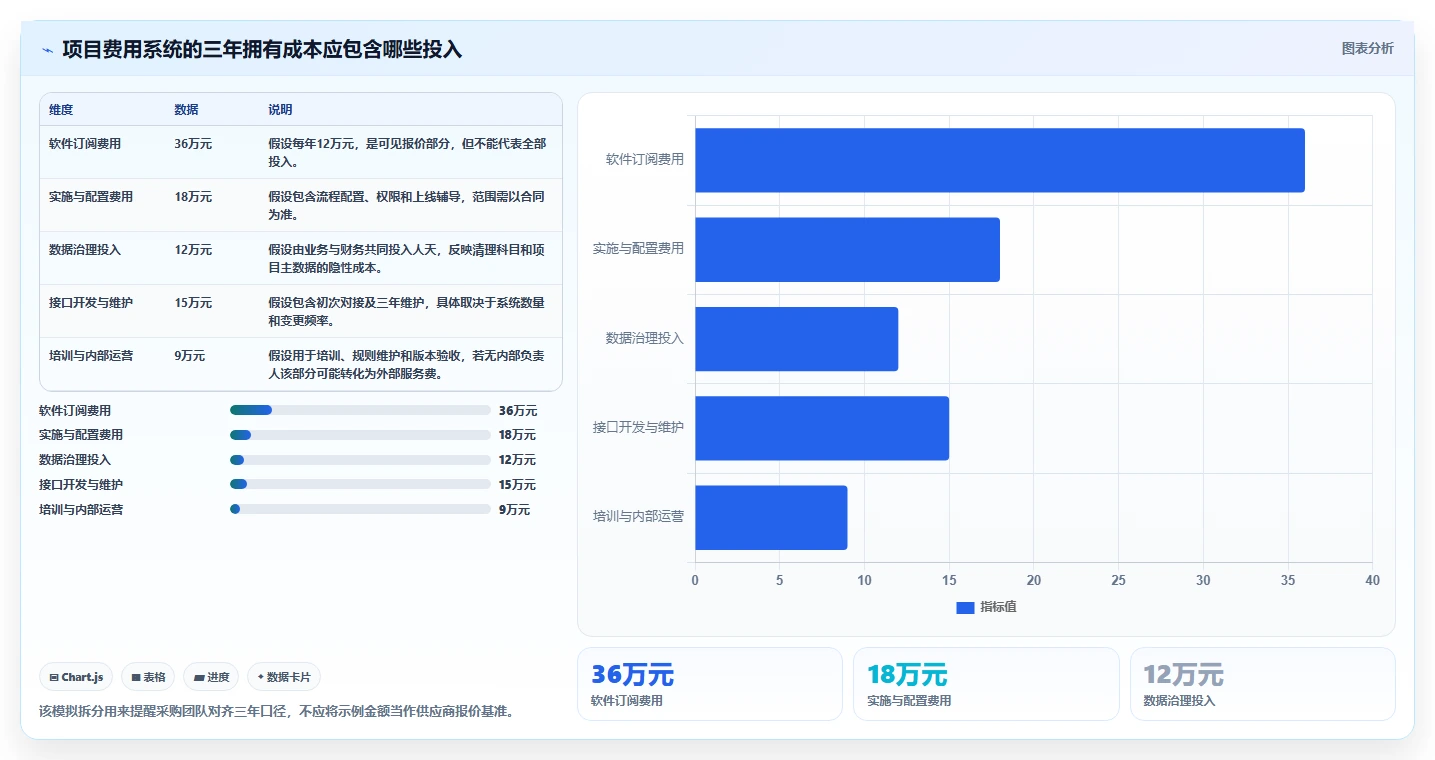1435x760 pixels.
Task: Open the 18万元 实施与配置费用 data card
Action: 986,684
